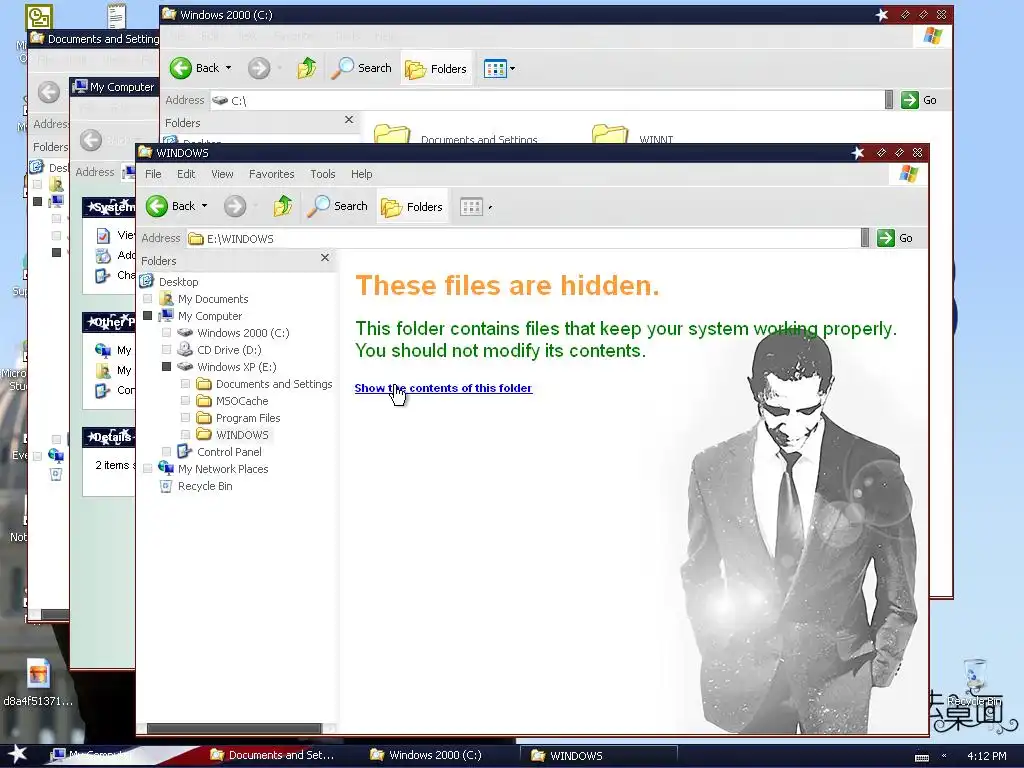Viewport: 1024px width, 768px height.
Task: Open Search in the WINDOWS window
Action: tap(338, 206)
